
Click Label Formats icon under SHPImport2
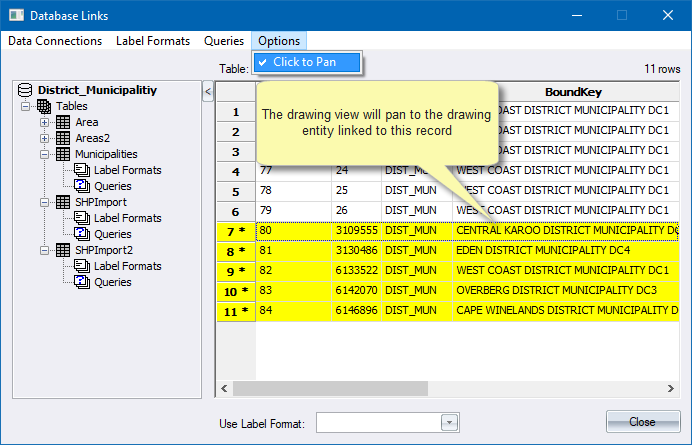[82, 266]
